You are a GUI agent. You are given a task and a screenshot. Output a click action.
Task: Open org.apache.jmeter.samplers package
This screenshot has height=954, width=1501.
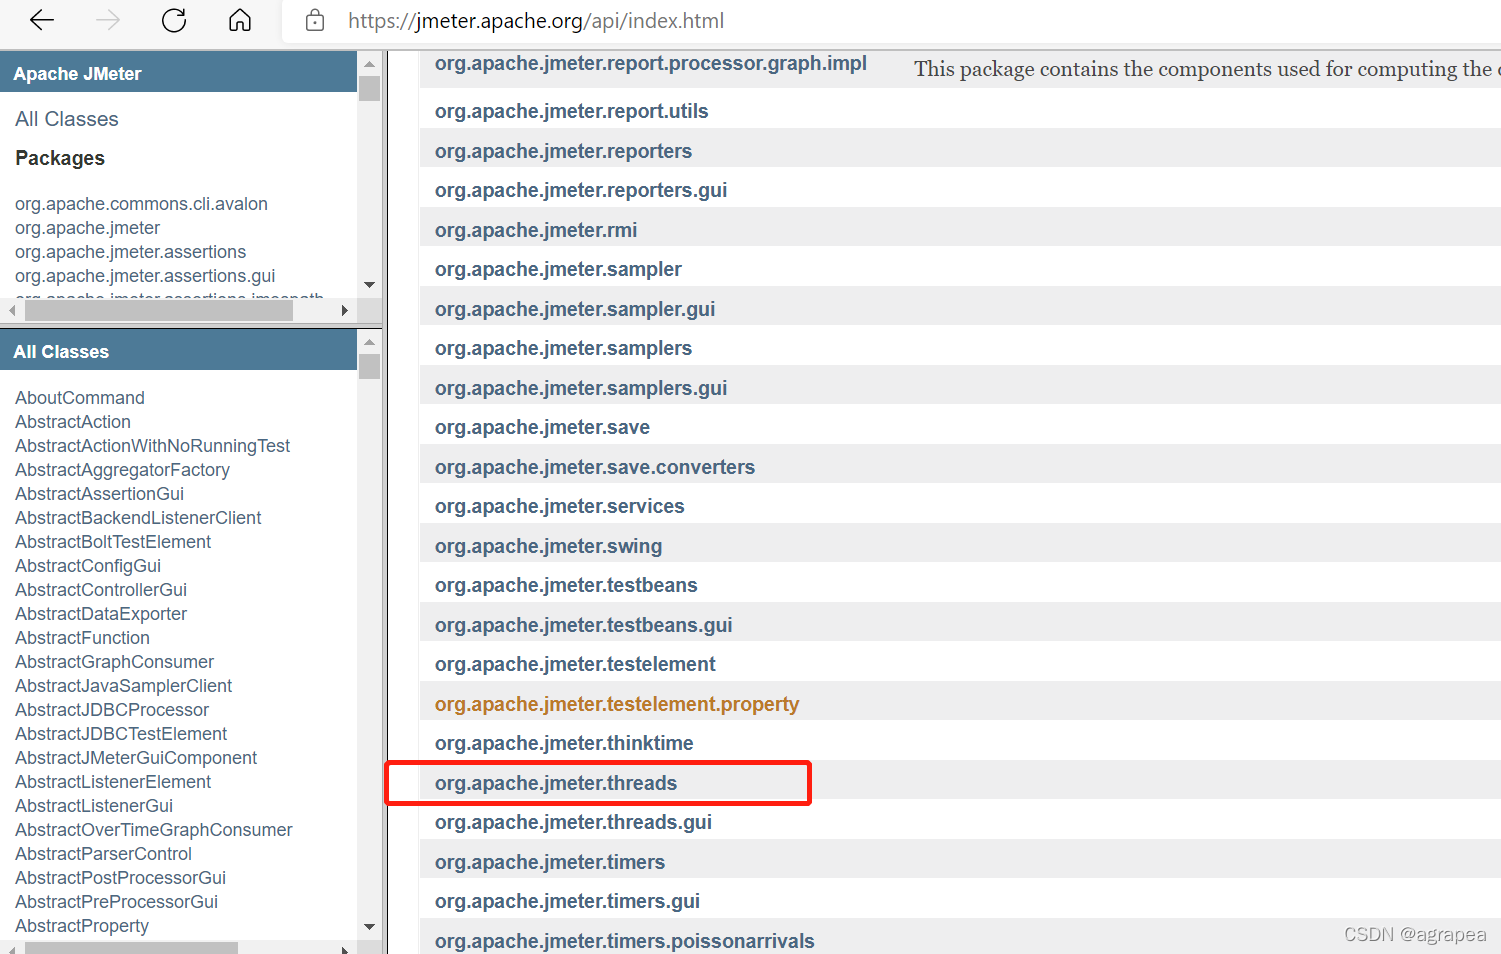(563, 348)
